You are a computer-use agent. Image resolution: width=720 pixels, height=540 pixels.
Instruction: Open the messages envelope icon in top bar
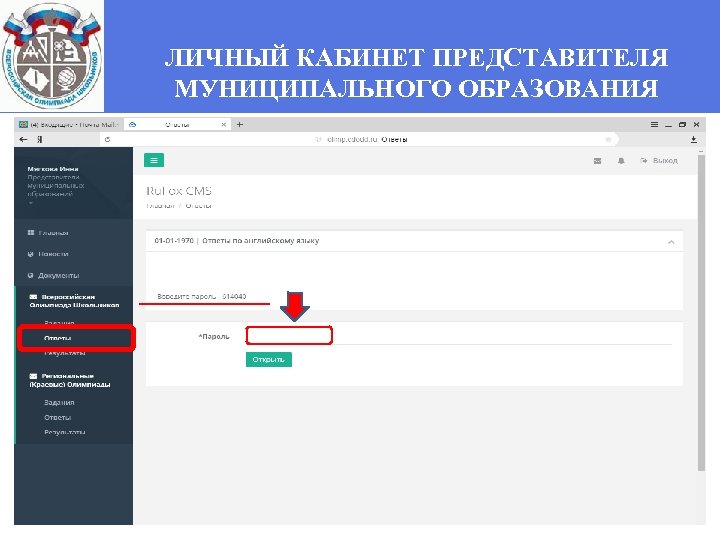point(597,161)
